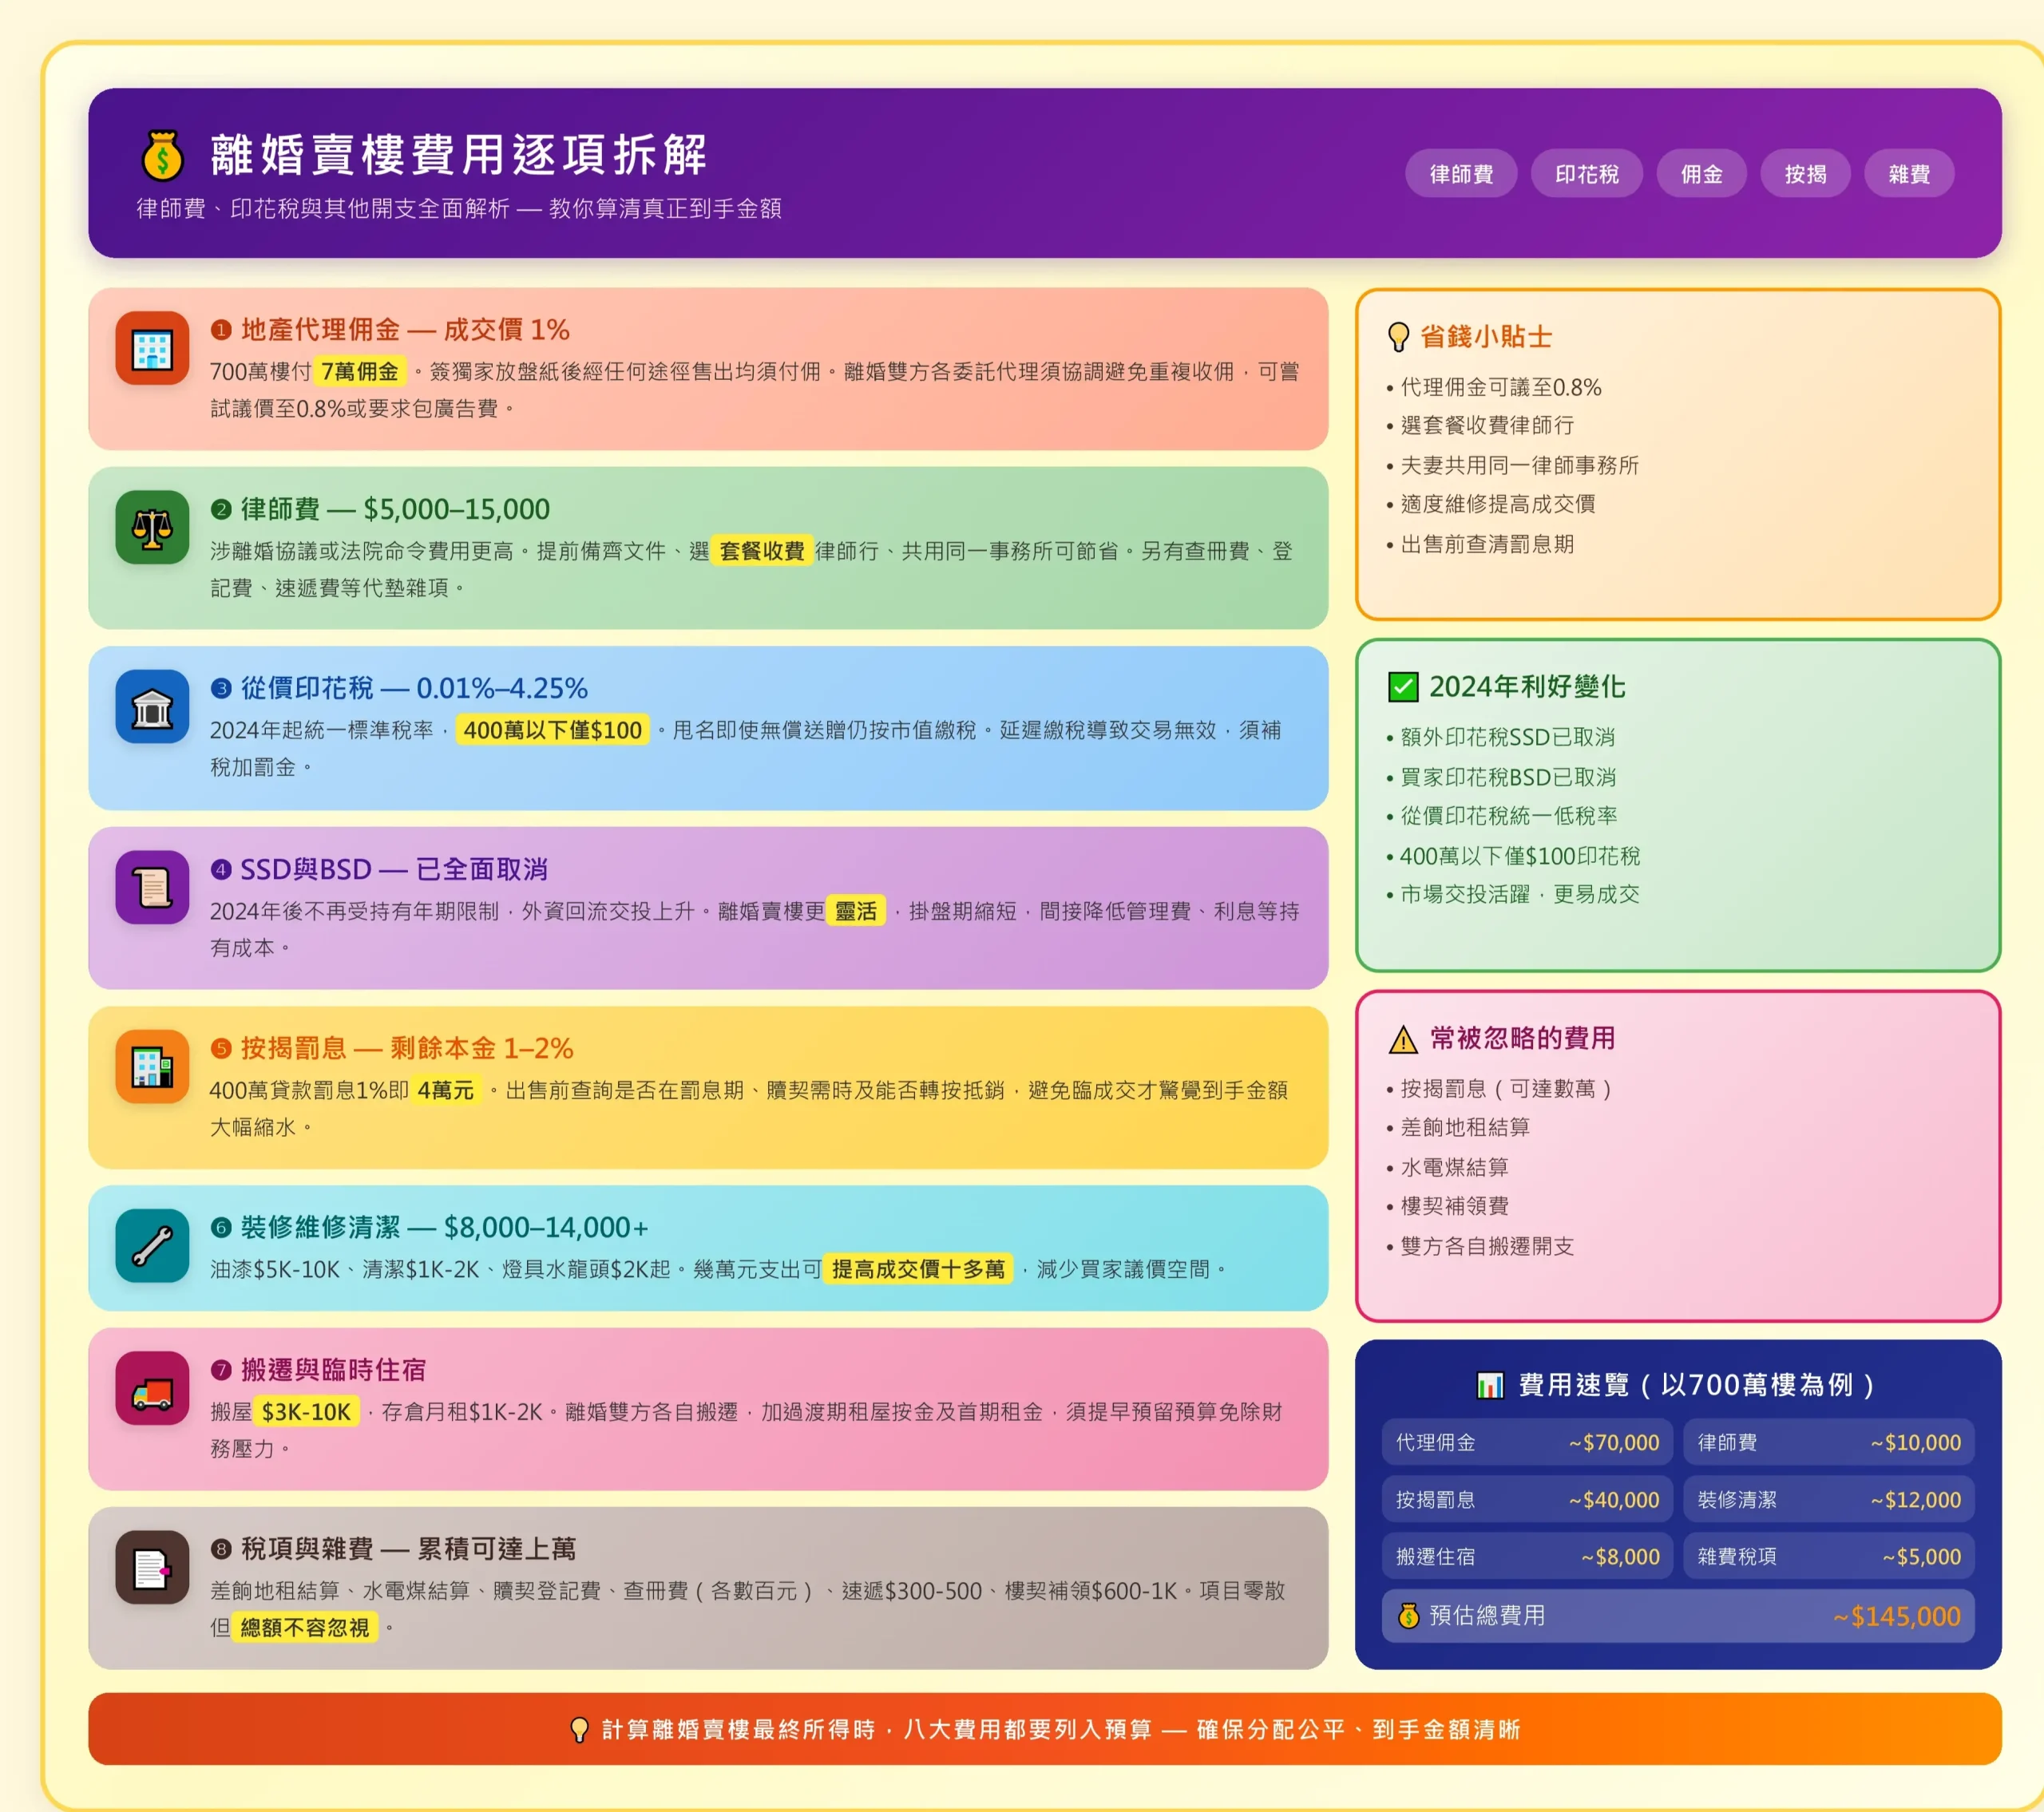
Task: Click the orange footer banner about 八大費用
Action: click(x=1044, y=1729)
